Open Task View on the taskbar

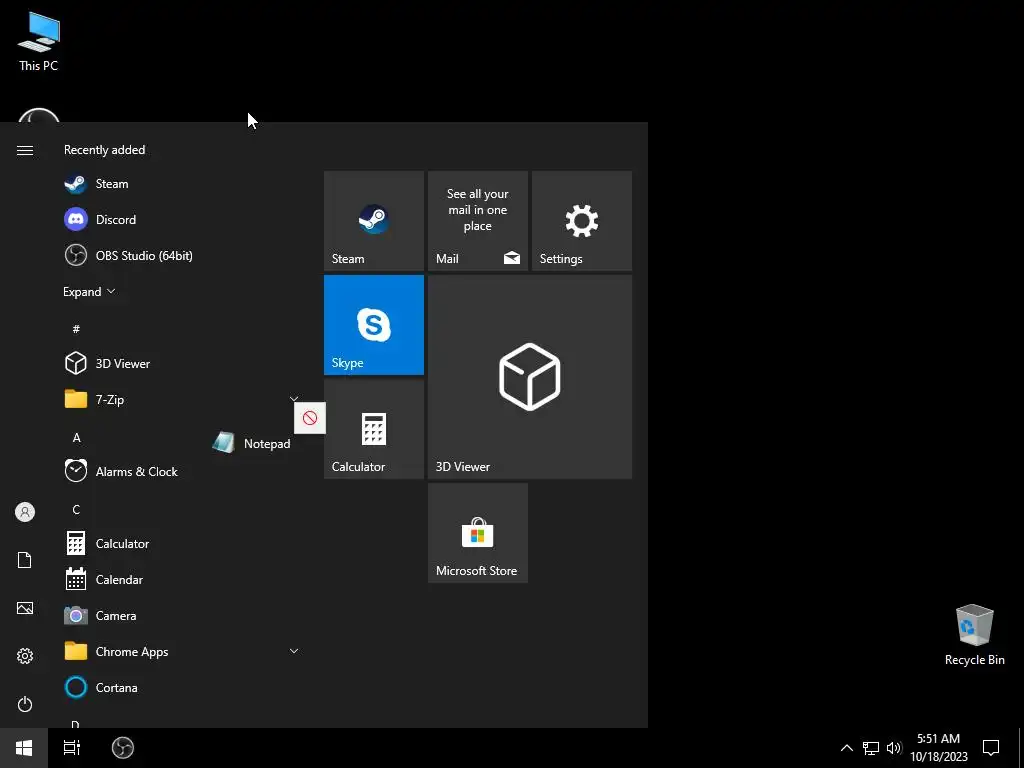click(x=72, y=748)
